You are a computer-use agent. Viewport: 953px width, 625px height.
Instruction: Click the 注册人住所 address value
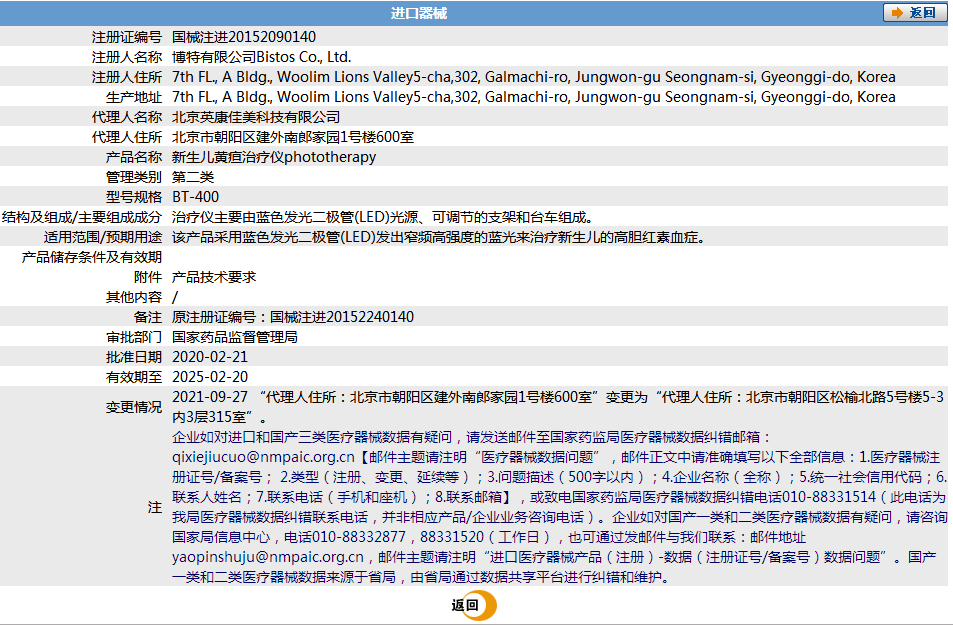point(534,77)
